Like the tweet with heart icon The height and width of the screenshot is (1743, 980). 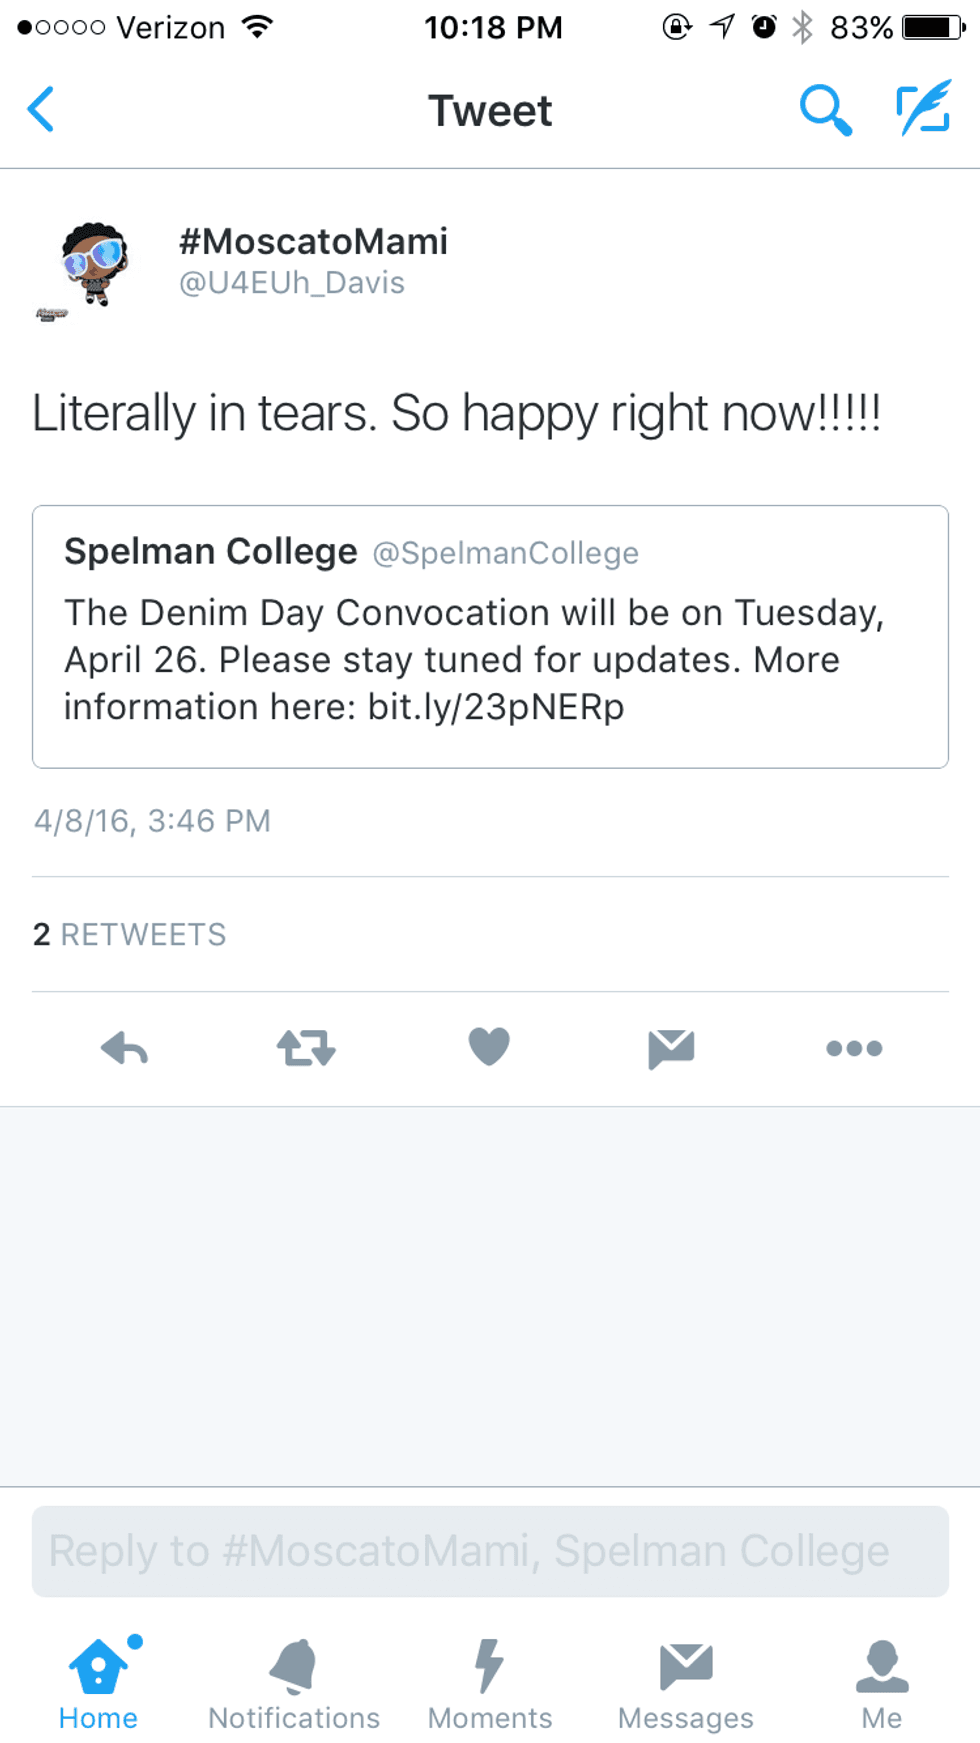point(489,1047)
